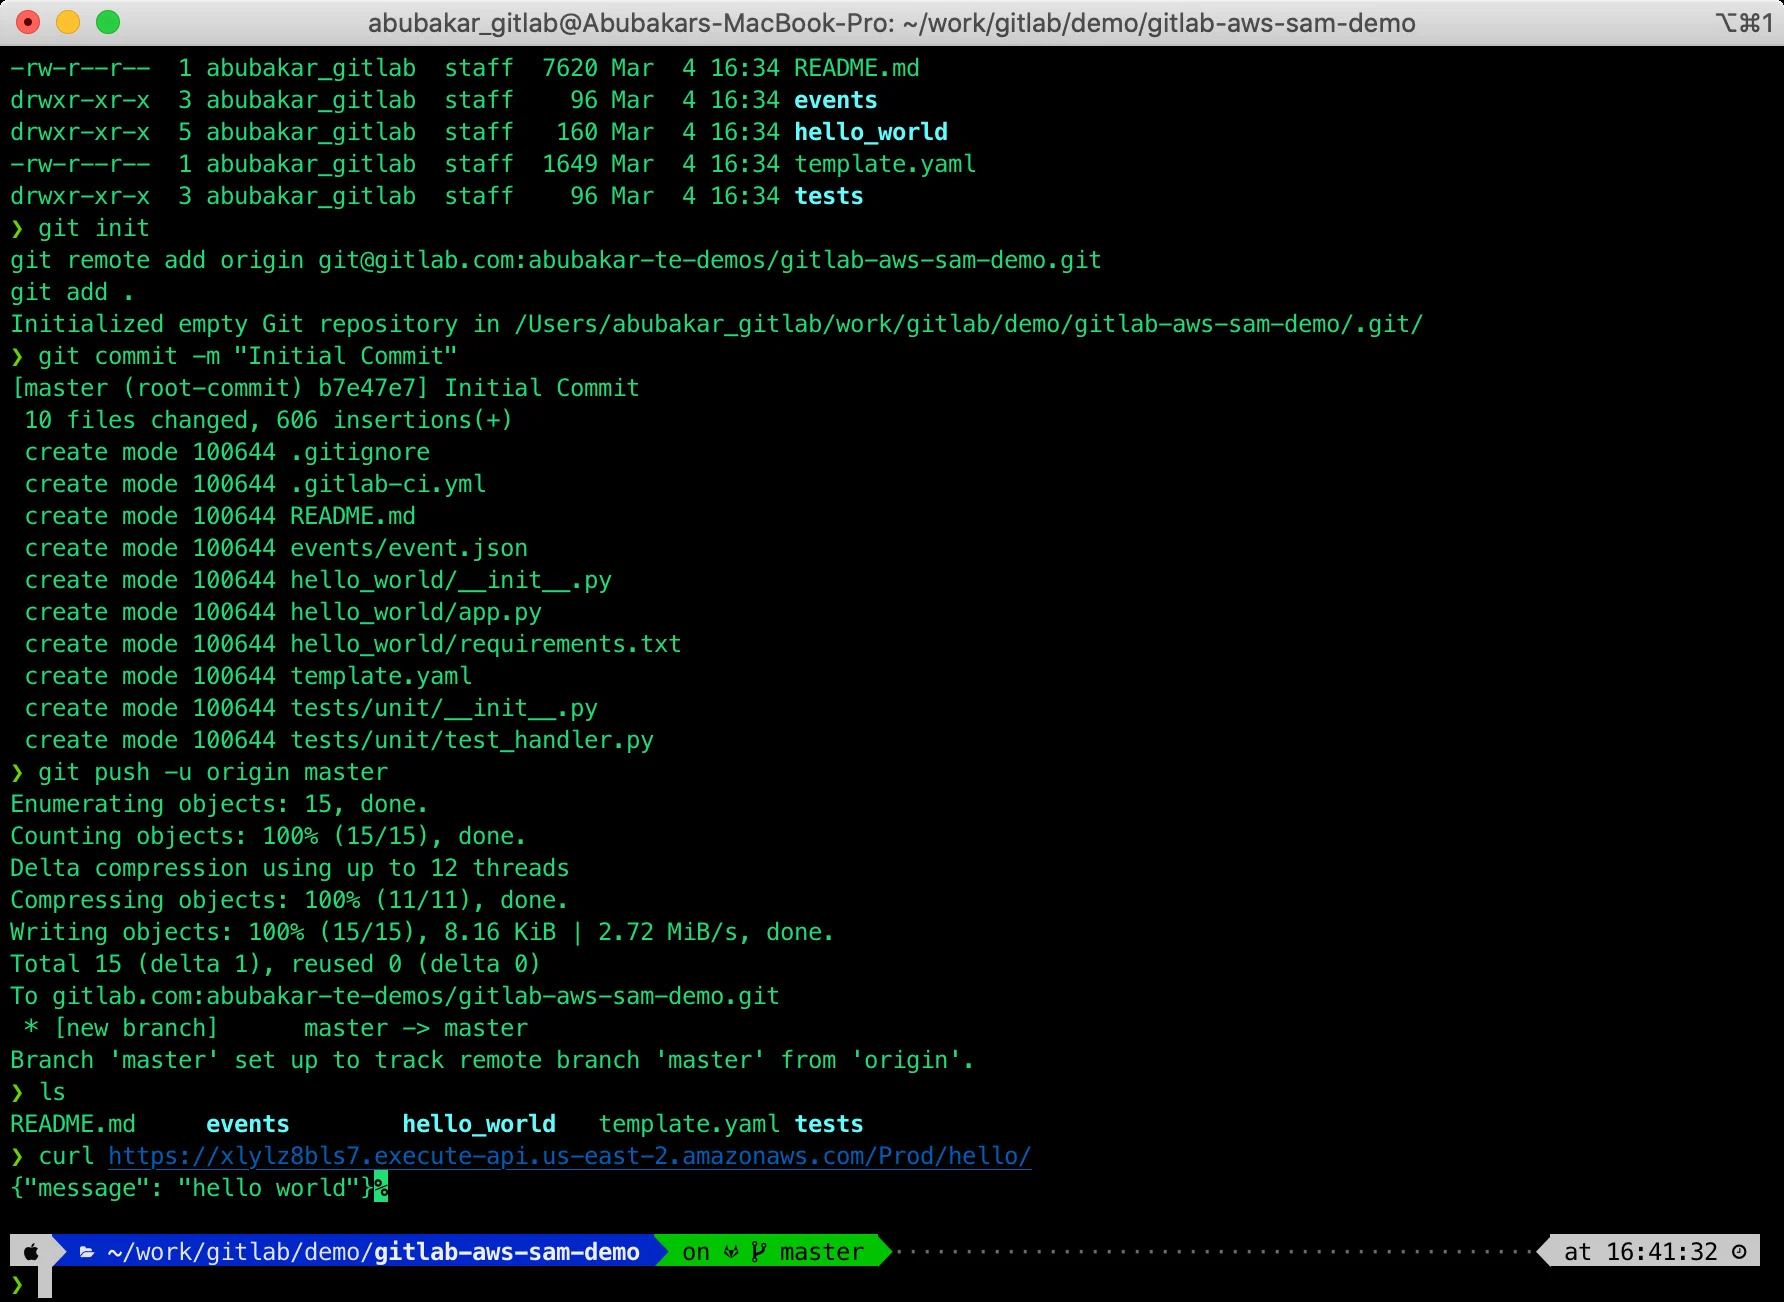Viewport: 1784px width, 1302px height.
Task: Click the ⌥⌘1 shortcut indicator in title bar
Action: [1743, 23]
